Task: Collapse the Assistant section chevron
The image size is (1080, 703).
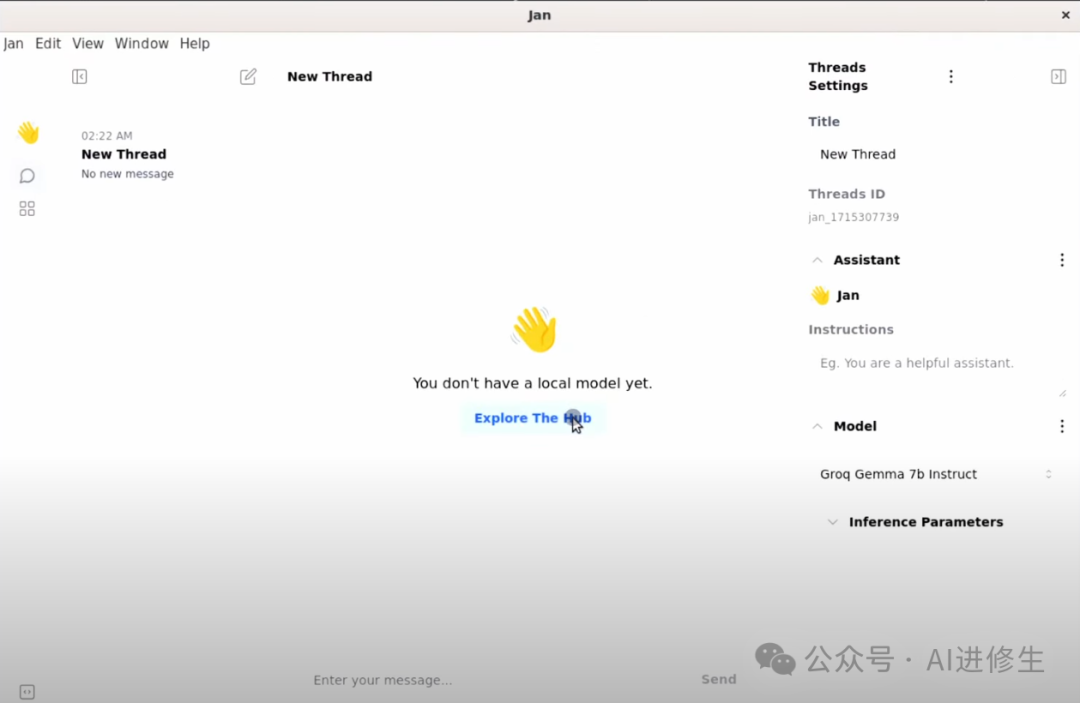Action: pyautogui.click(x=817, y=260)
